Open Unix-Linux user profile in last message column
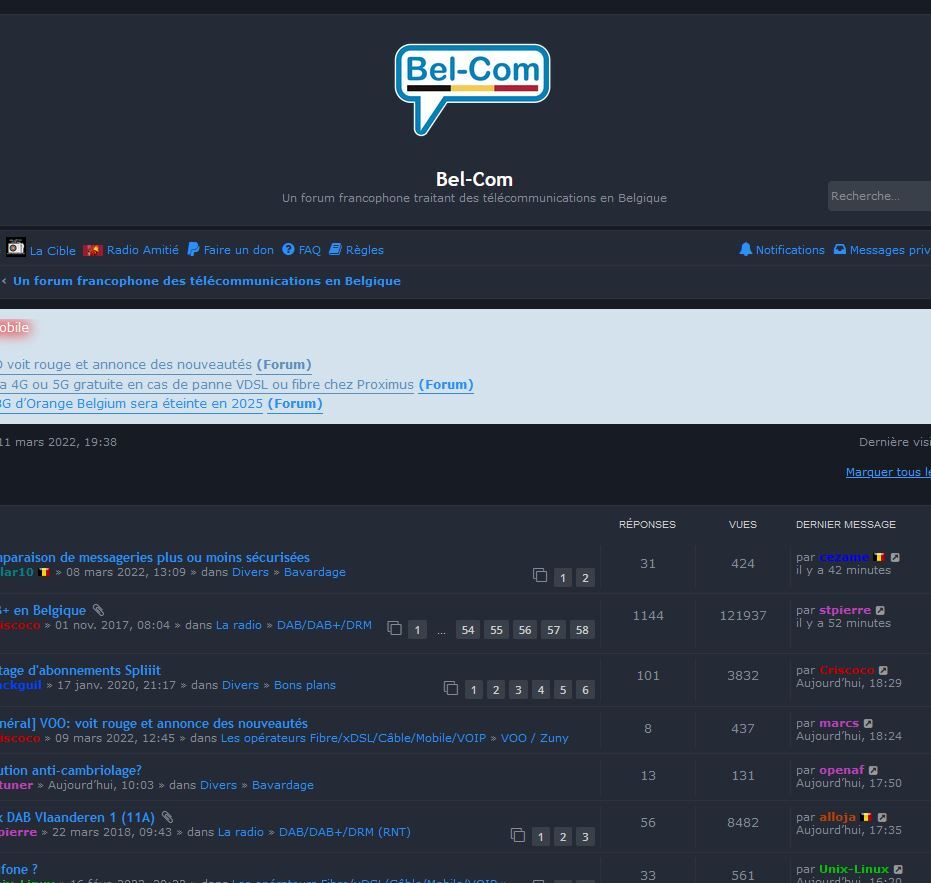The height and width of the screenshot is (883, 931). tap(854, 869)
